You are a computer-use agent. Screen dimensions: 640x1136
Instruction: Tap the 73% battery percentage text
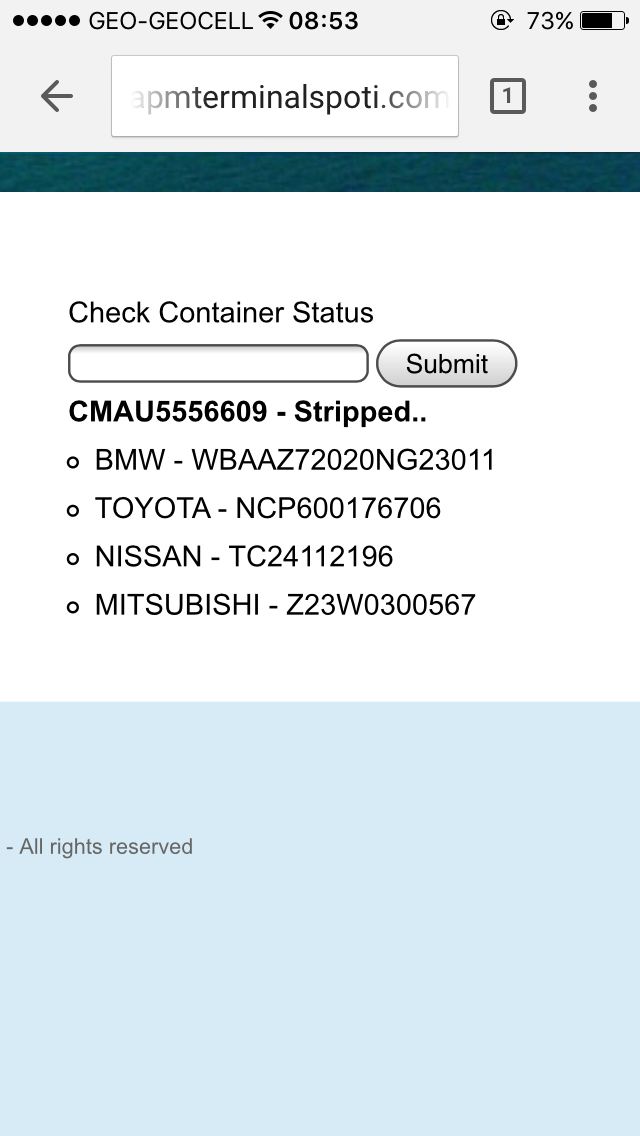click(x=549, y=21)
